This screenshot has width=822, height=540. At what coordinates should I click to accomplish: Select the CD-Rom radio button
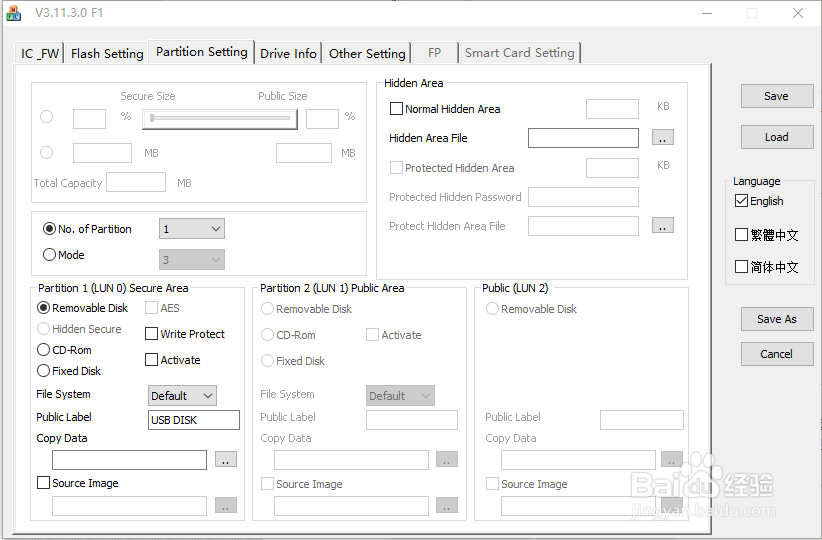coord(44,350)
